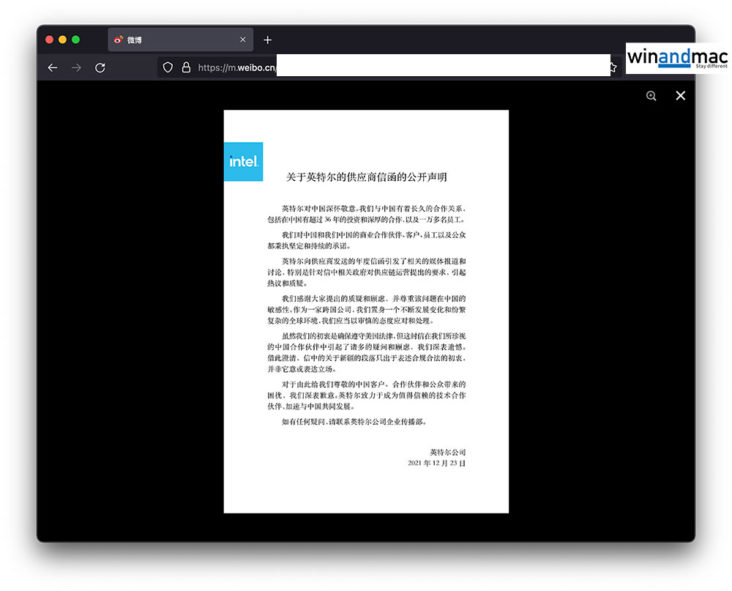This screenshot has width=732, height=591.
Task: Zoom the image with the magnifier icon
Action: point(651,96)
